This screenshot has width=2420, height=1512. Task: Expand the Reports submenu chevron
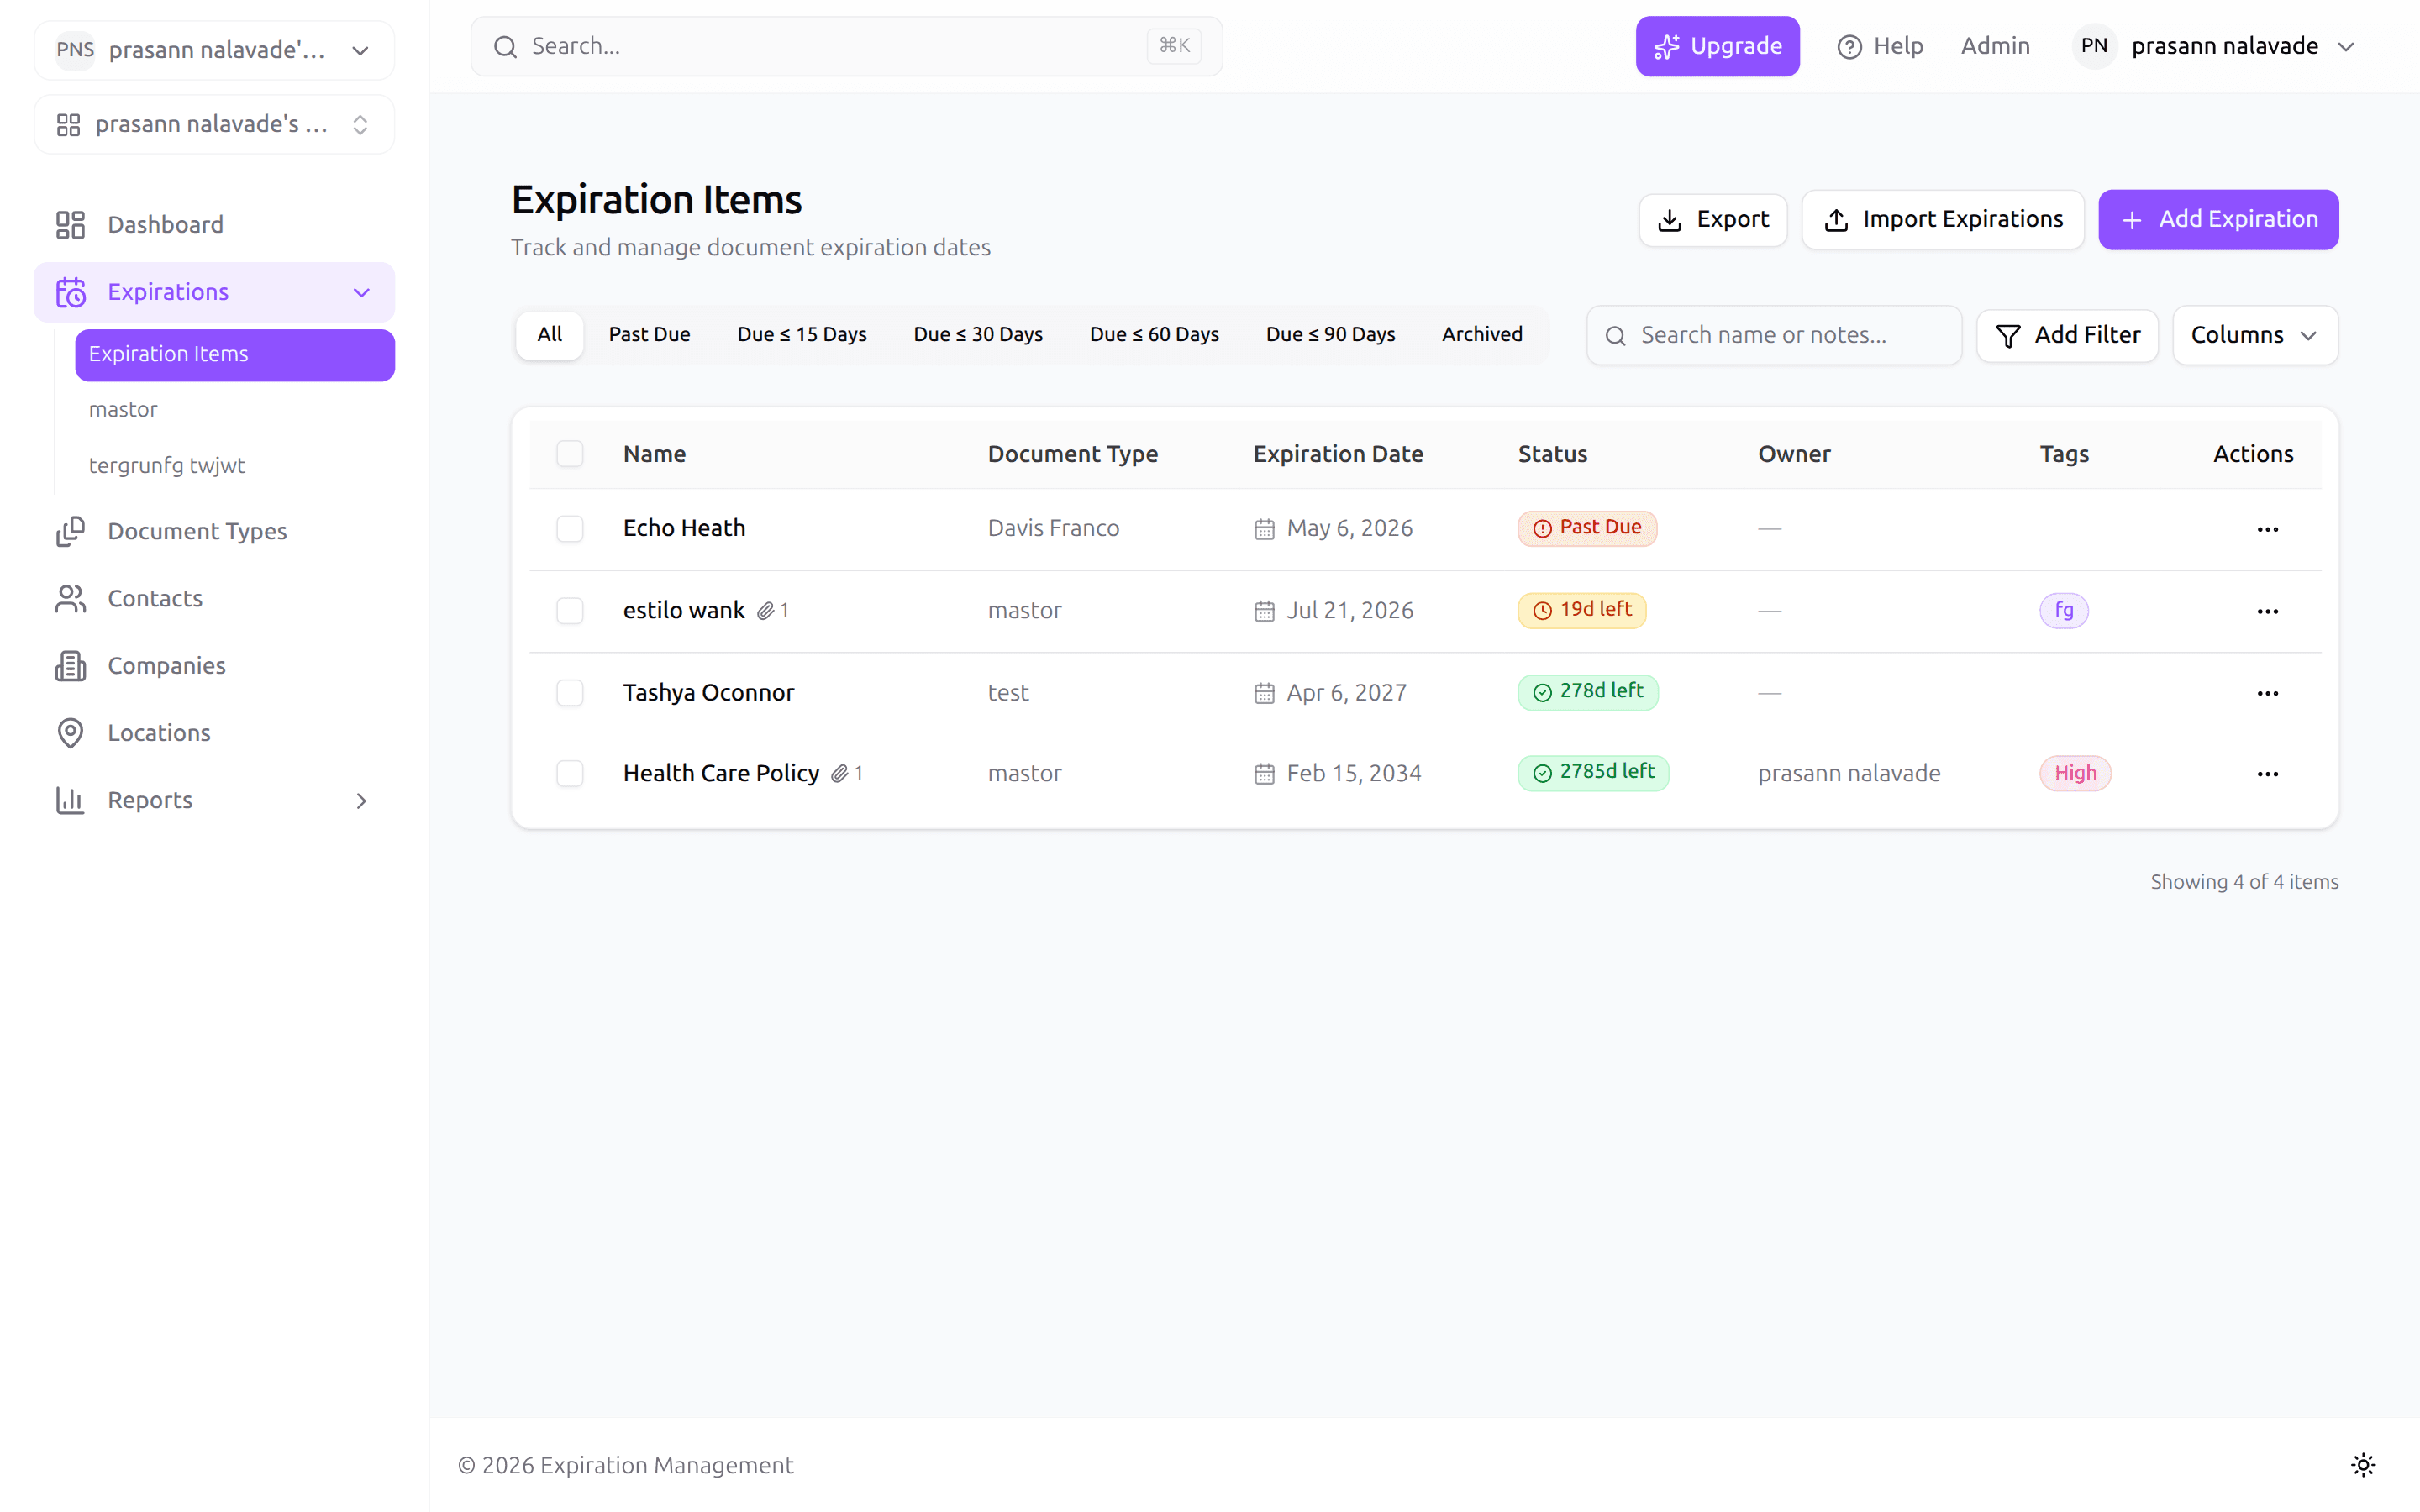(361, 800)
